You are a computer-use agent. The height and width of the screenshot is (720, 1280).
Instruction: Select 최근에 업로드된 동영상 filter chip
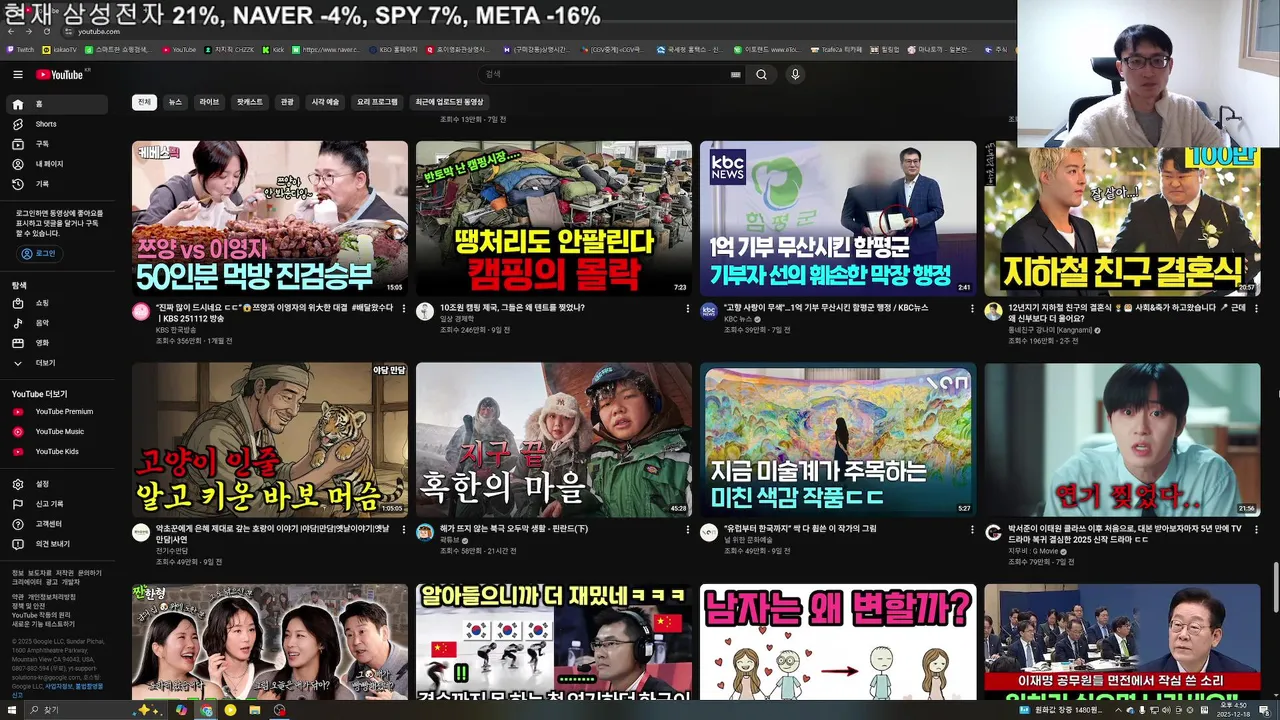[449, 102]
